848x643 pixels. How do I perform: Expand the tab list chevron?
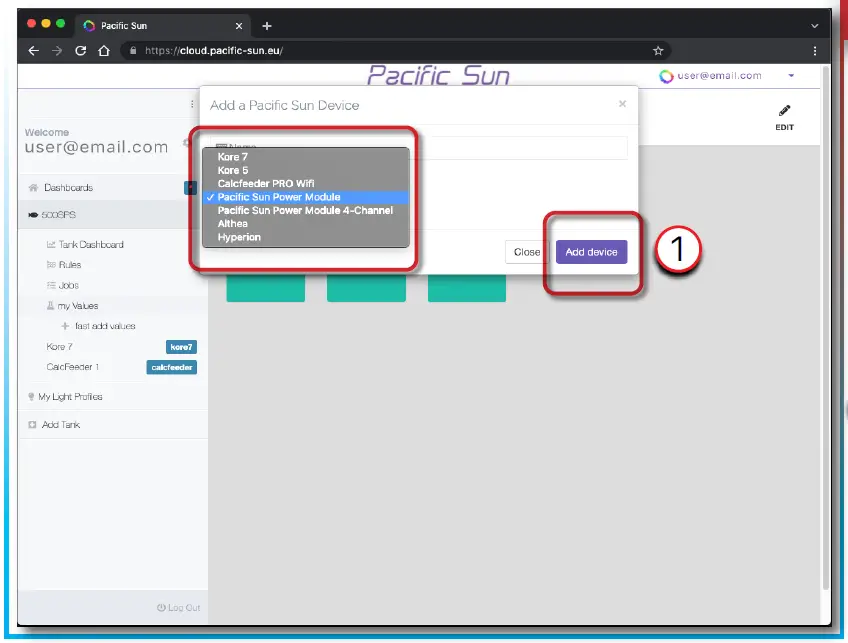pyautogui.click(x=814, y=25)
